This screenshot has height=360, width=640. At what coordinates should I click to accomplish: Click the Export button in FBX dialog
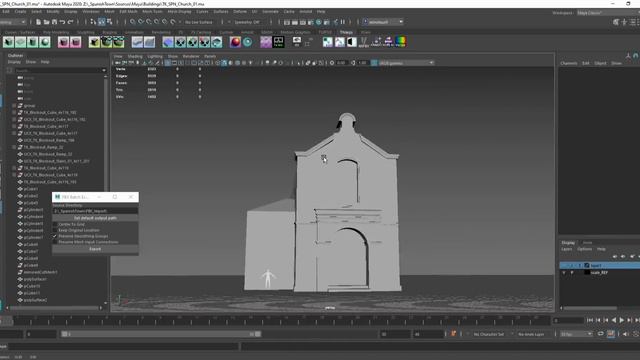pyautogui.click(x=95, y=249)
